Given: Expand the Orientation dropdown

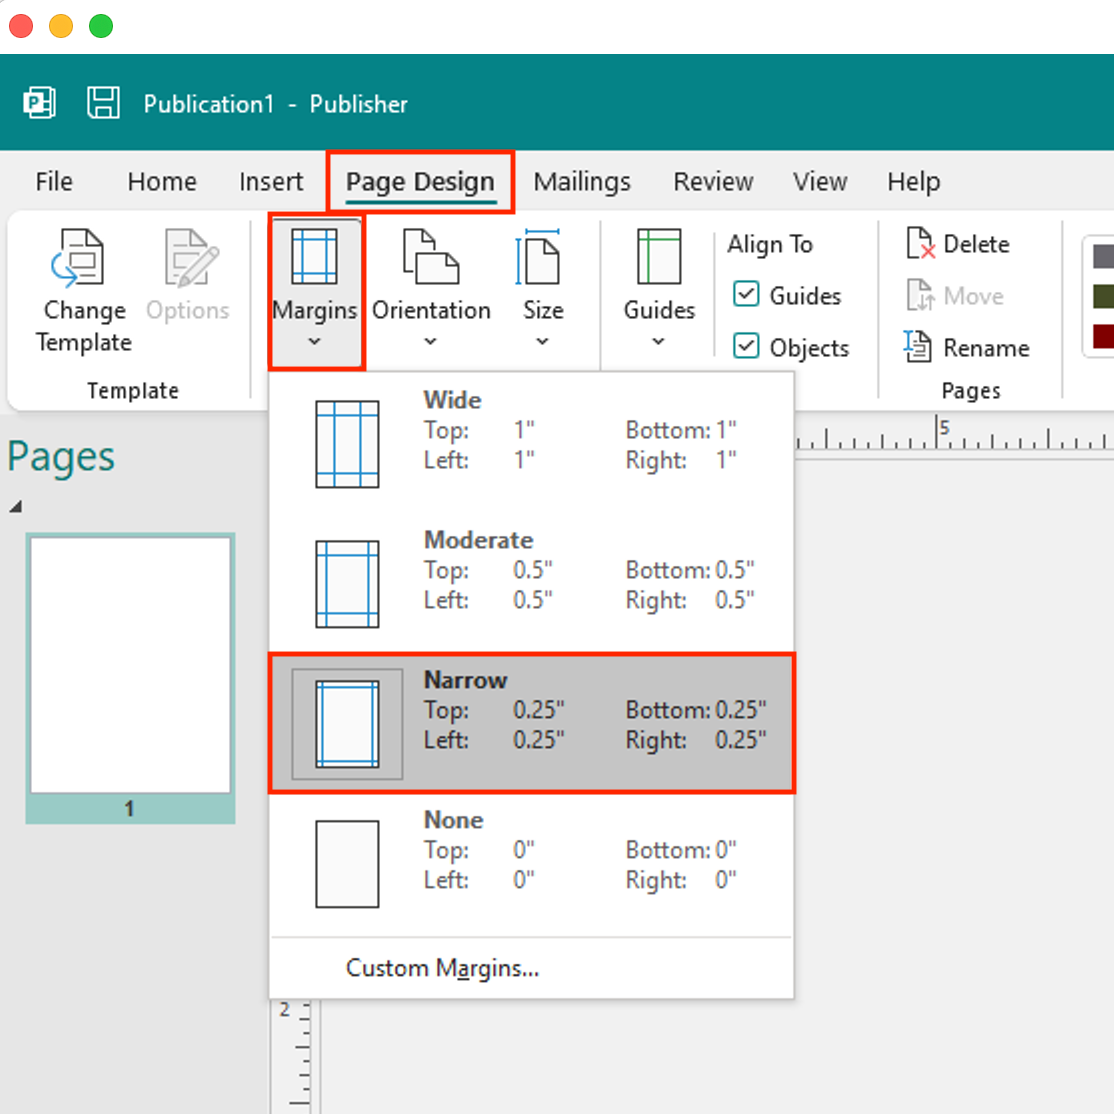Looking at the screenshot, I should point(430,341).
